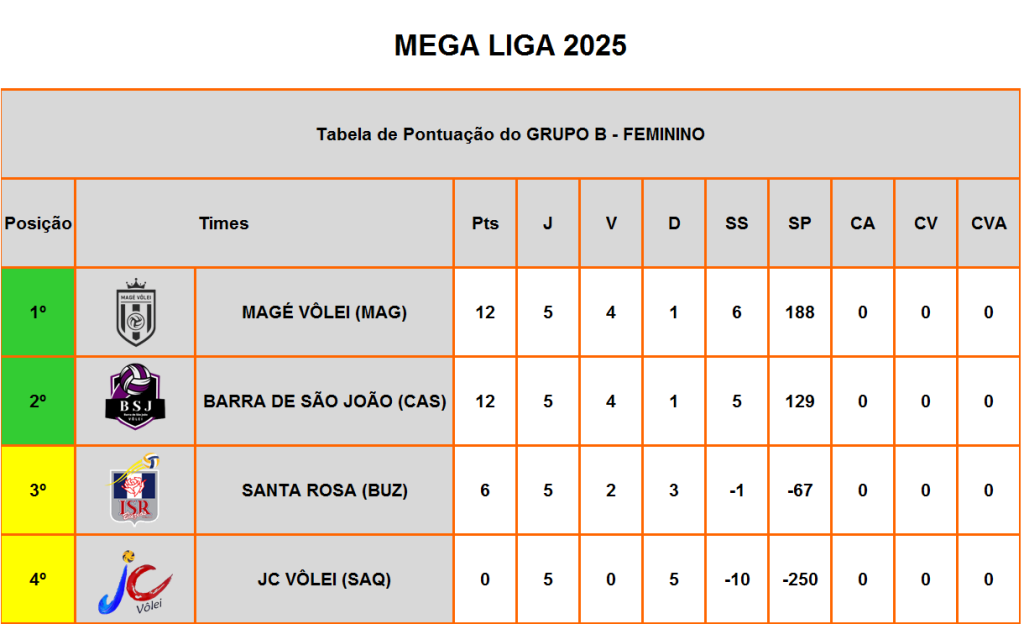Viewport: 1024px width, 624px height.
Task: Click the JC VÔLEI (SAQ) team name
Action: tap(324, 580)
